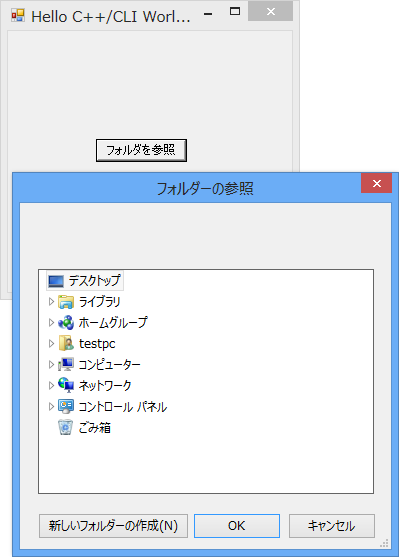The image size is (399, 557).
Task: Expand the コントロール パネル node arrow
Action: coord(51,406)
